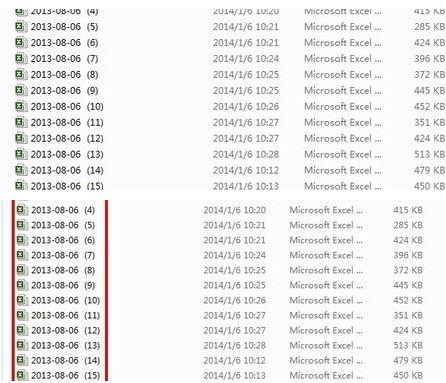This screenshot has height=383, width=446.
Task: Click Excel icon of 2013-08-06 (10) in upper list
Action: pos(21,106)
